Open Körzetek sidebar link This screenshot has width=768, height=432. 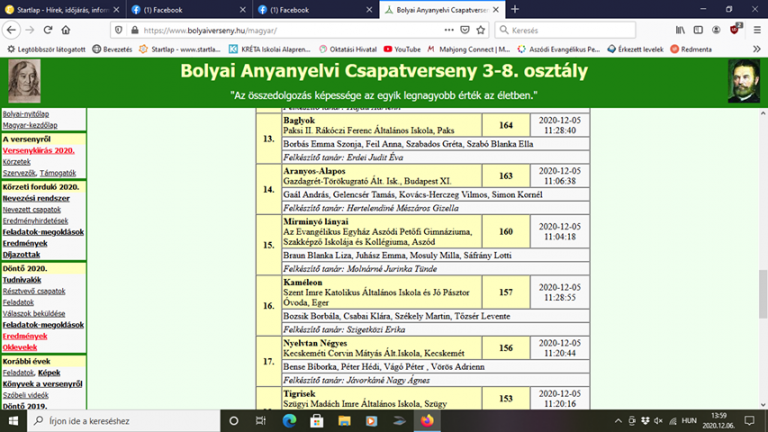(17, 162)
